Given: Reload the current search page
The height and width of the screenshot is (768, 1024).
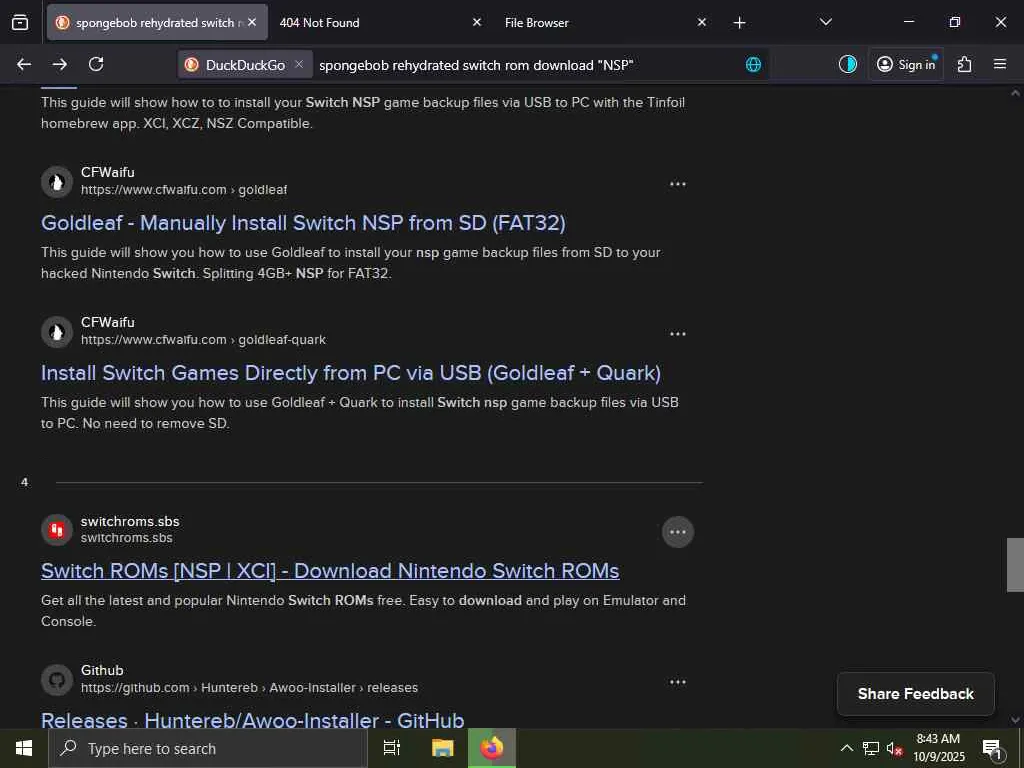Looking at the screenshot, I should tap(96, 64).
